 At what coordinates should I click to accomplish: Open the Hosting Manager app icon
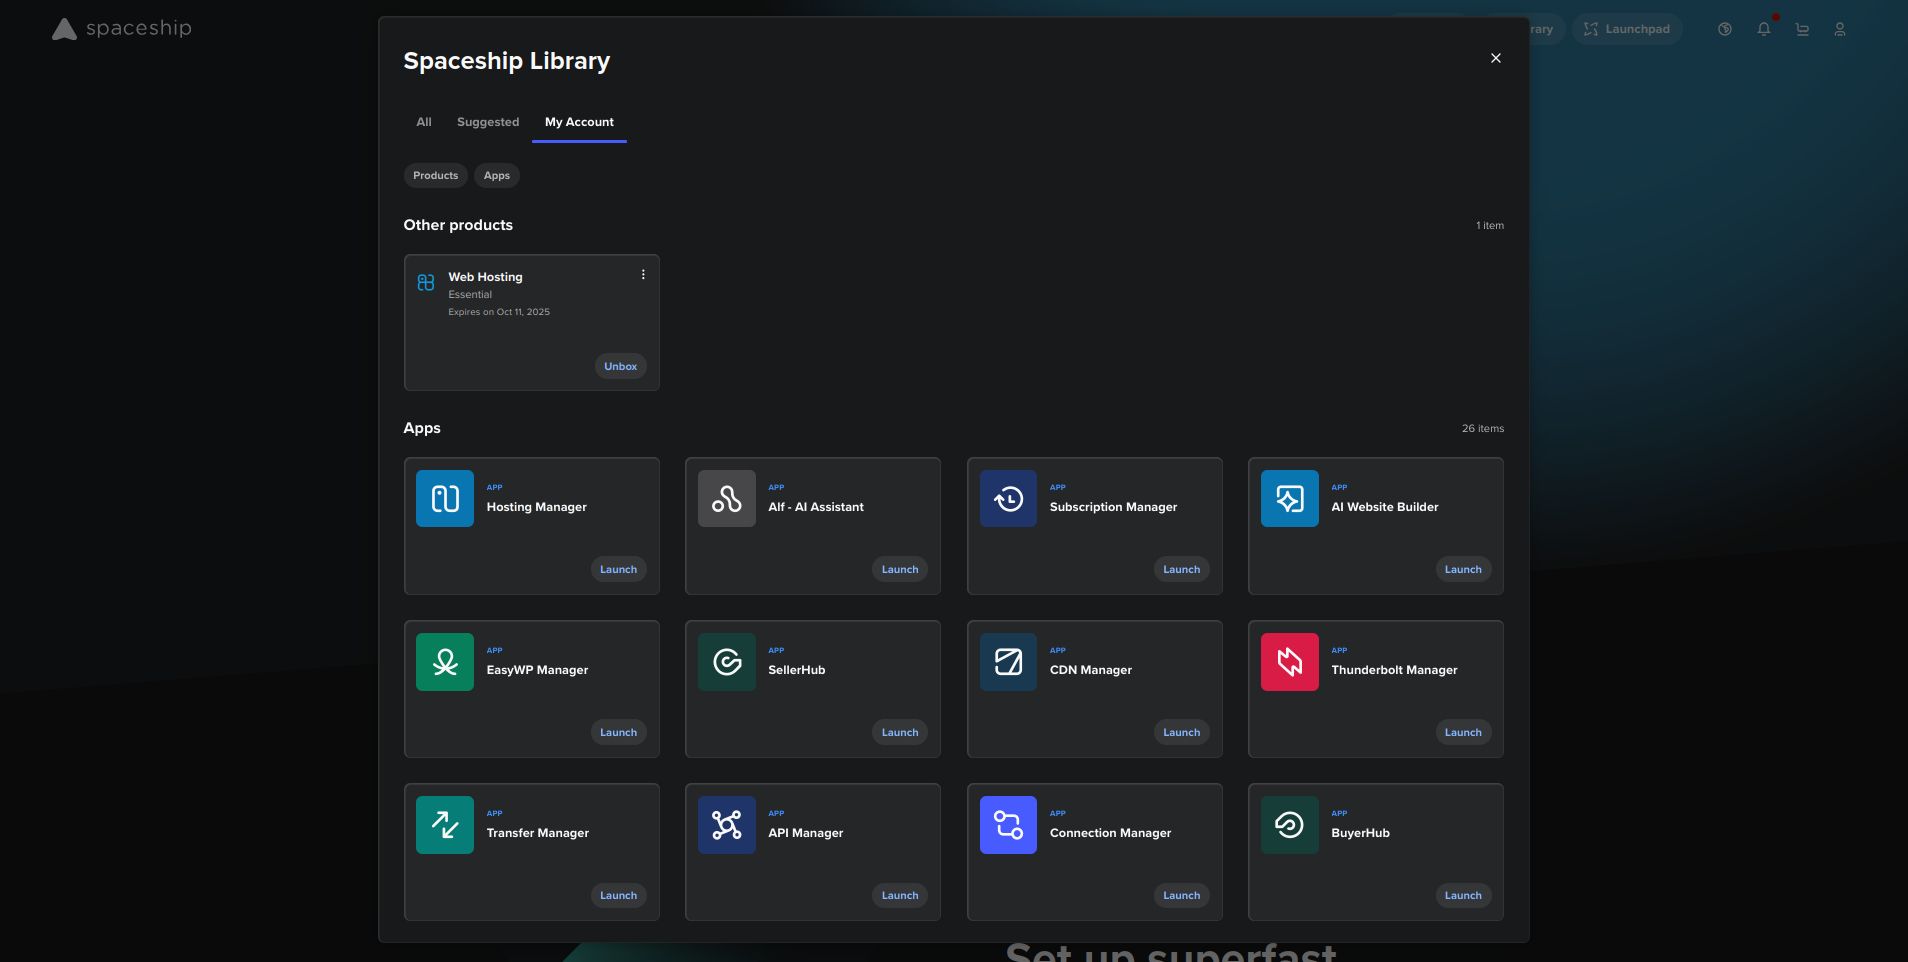pos(444,498)
